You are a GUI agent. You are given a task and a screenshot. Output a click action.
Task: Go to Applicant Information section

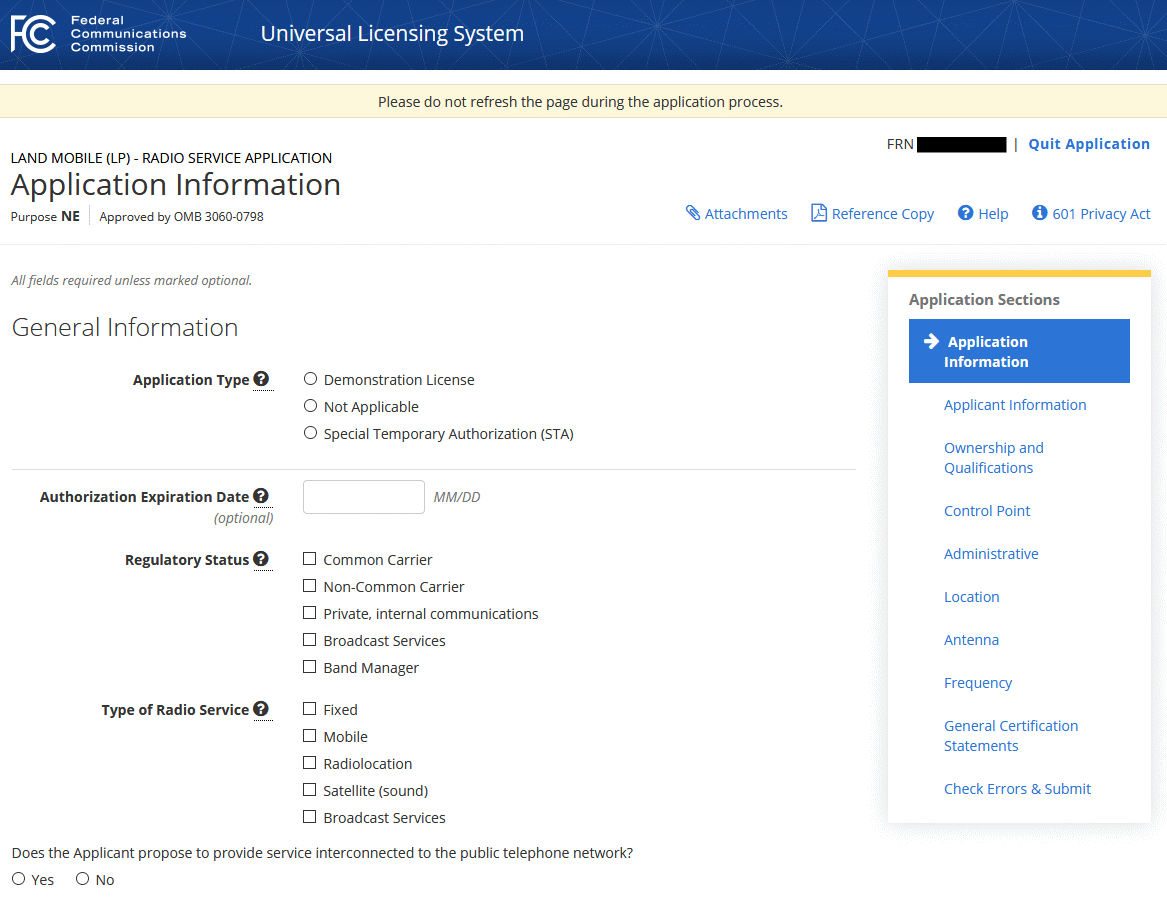[x=1015, y=405]
